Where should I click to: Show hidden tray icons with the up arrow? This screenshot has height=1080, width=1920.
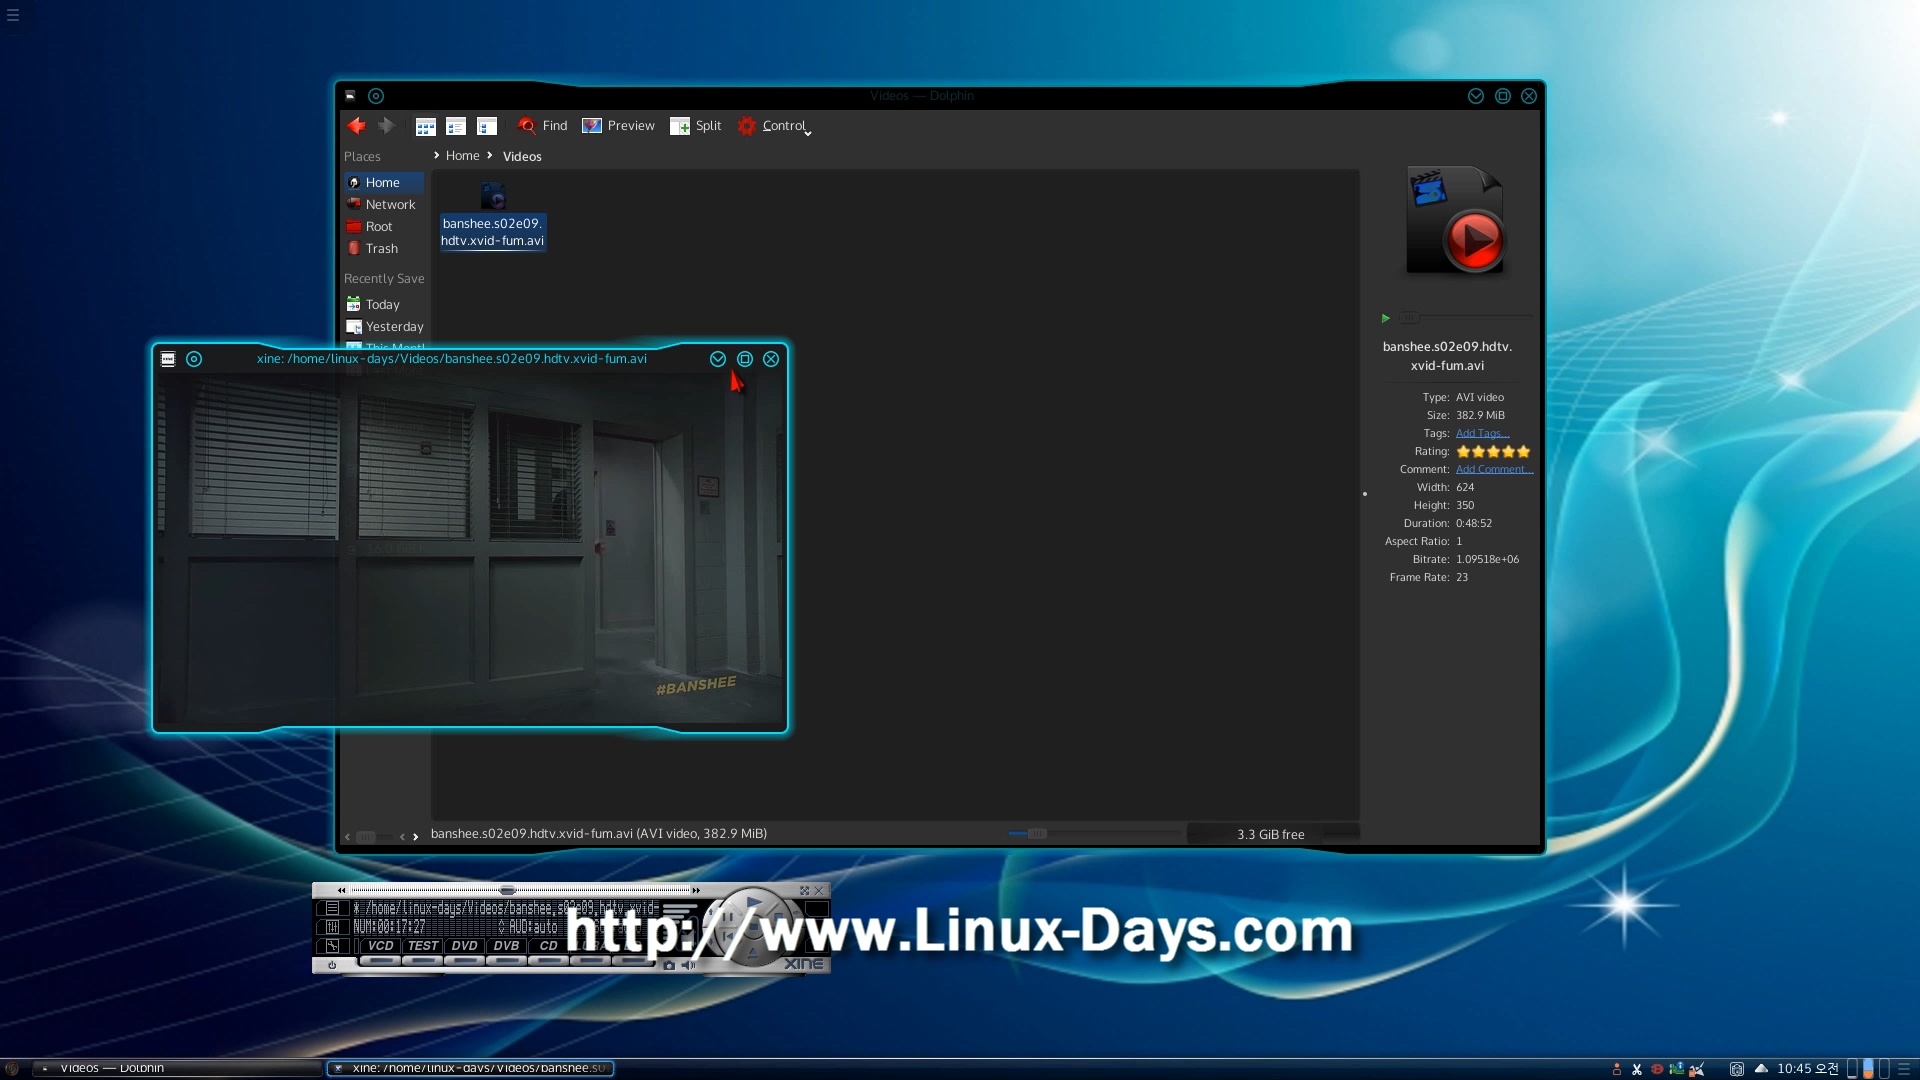1761,1069
